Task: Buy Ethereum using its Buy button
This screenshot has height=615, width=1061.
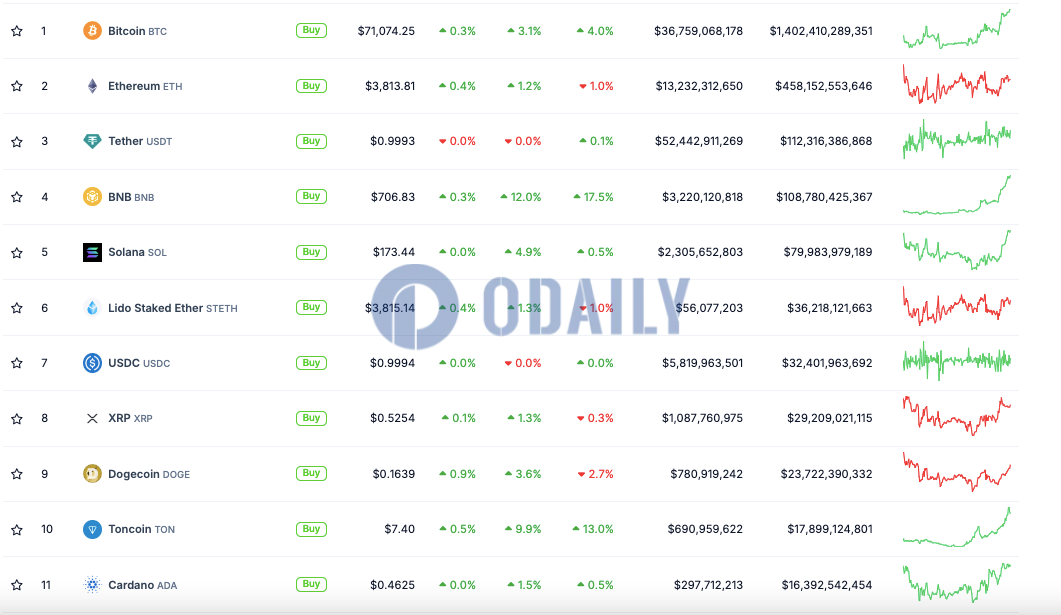Action: (311, 86)
